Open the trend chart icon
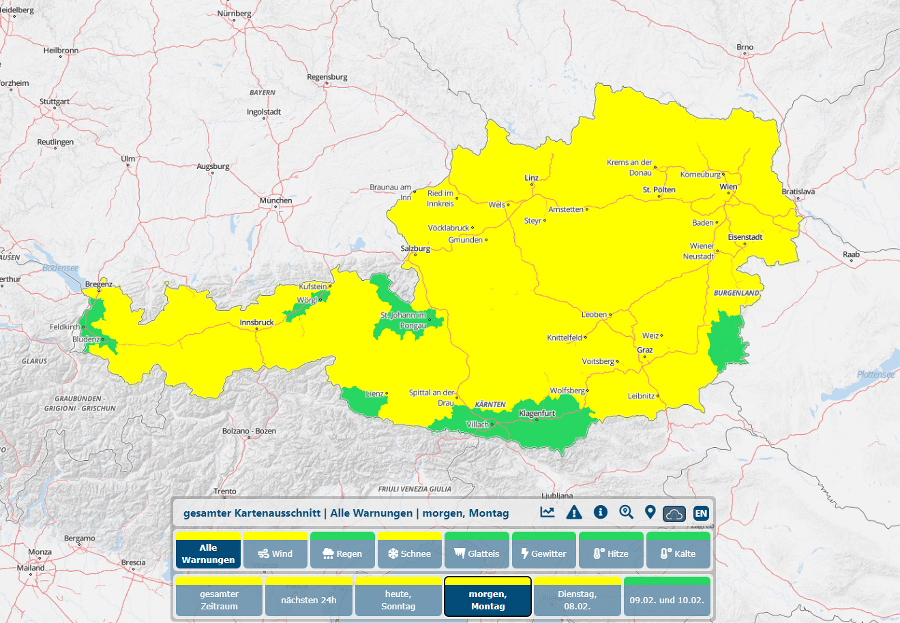This screenshot has width=900, height=623. click(x=548, y=512)
